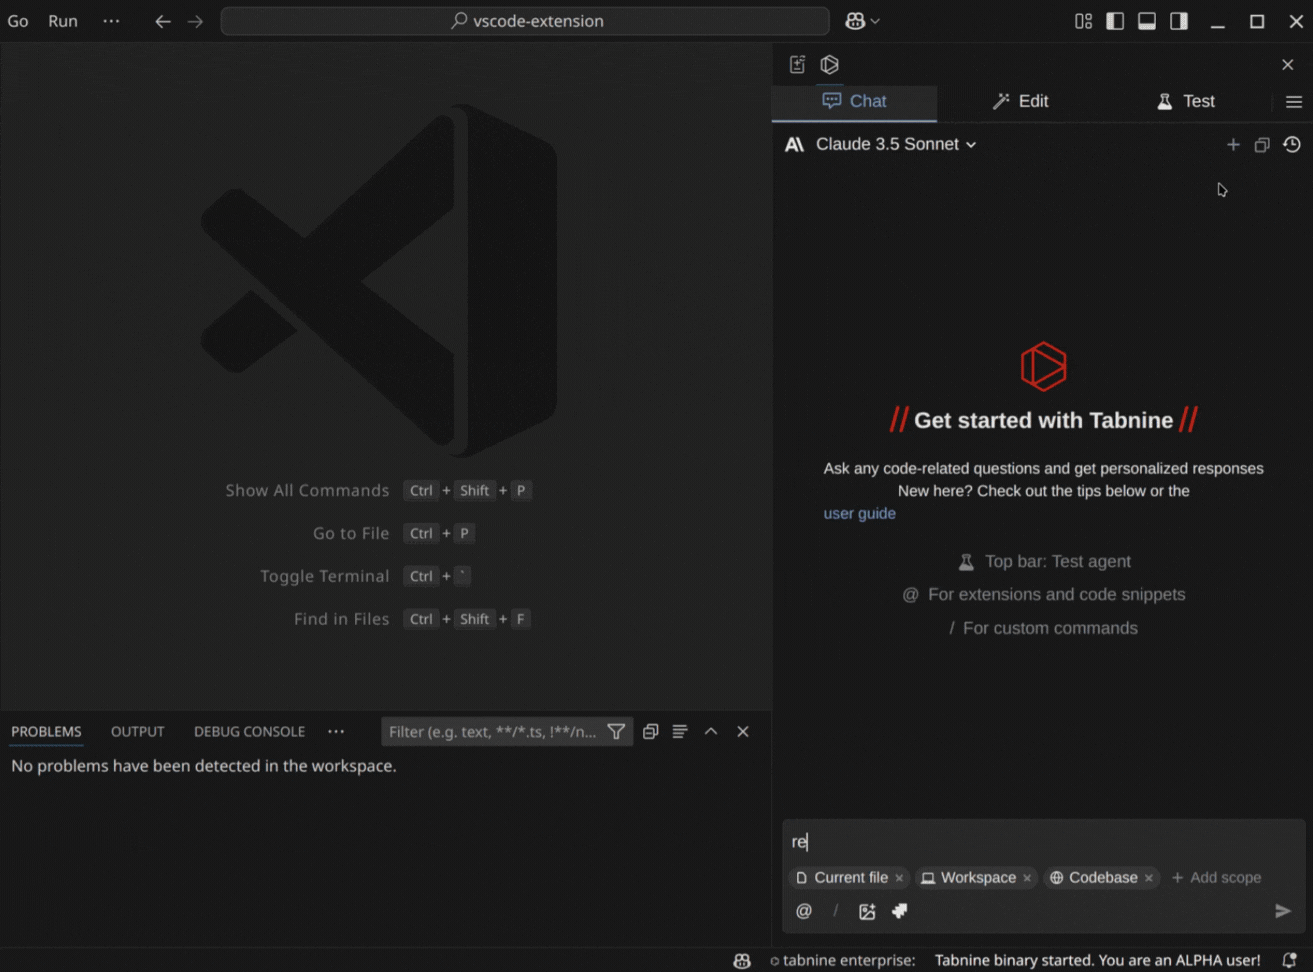
Task: Open the Problems filter funnel icon
Action: (x=616, y=732)
